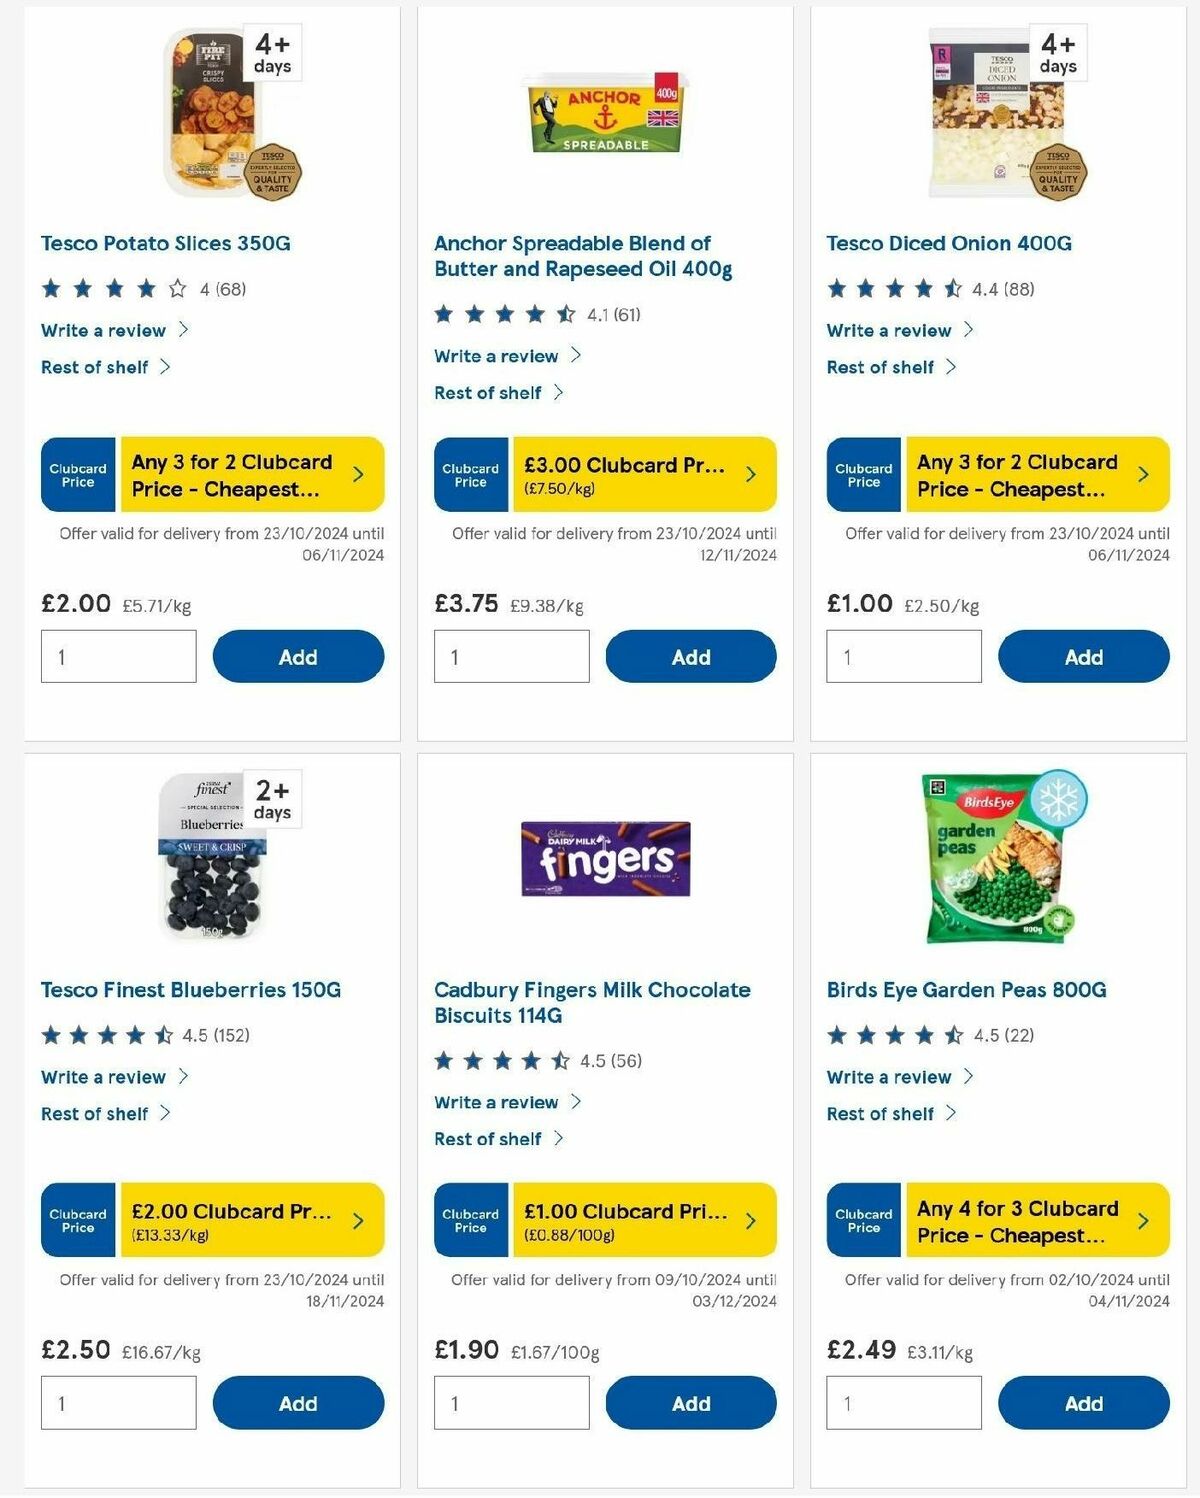1200x1498 pixels.
Task: Click the star rating for Birds Eye Garden Peas
Action: tap(890, 1036)
